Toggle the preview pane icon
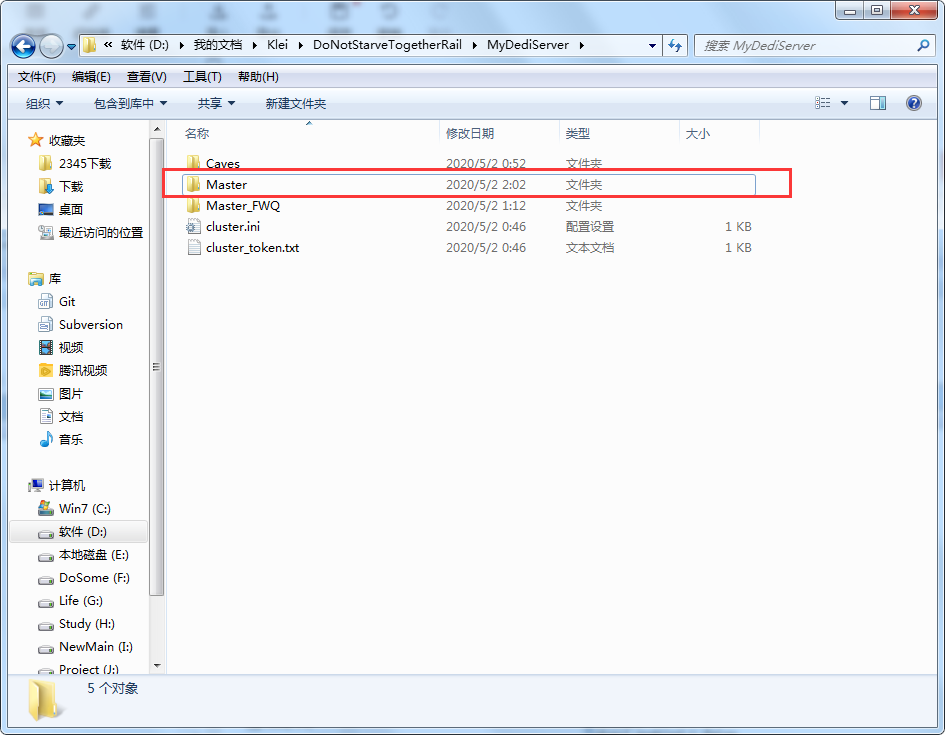The height and width of the screenshot is (735, 945). click(878, 103)
